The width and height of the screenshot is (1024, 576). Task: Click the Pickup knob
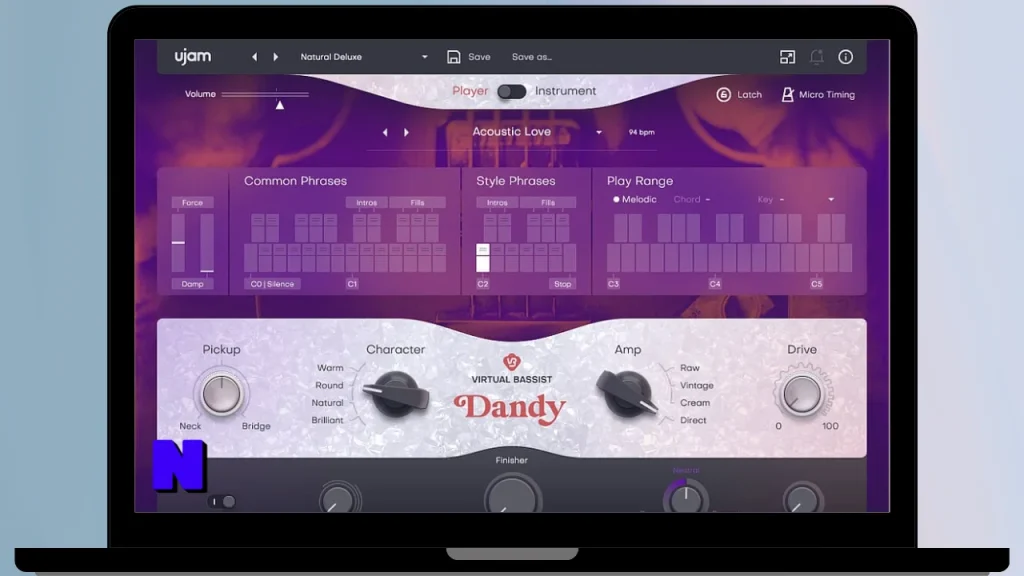click(x=221, y=394)
